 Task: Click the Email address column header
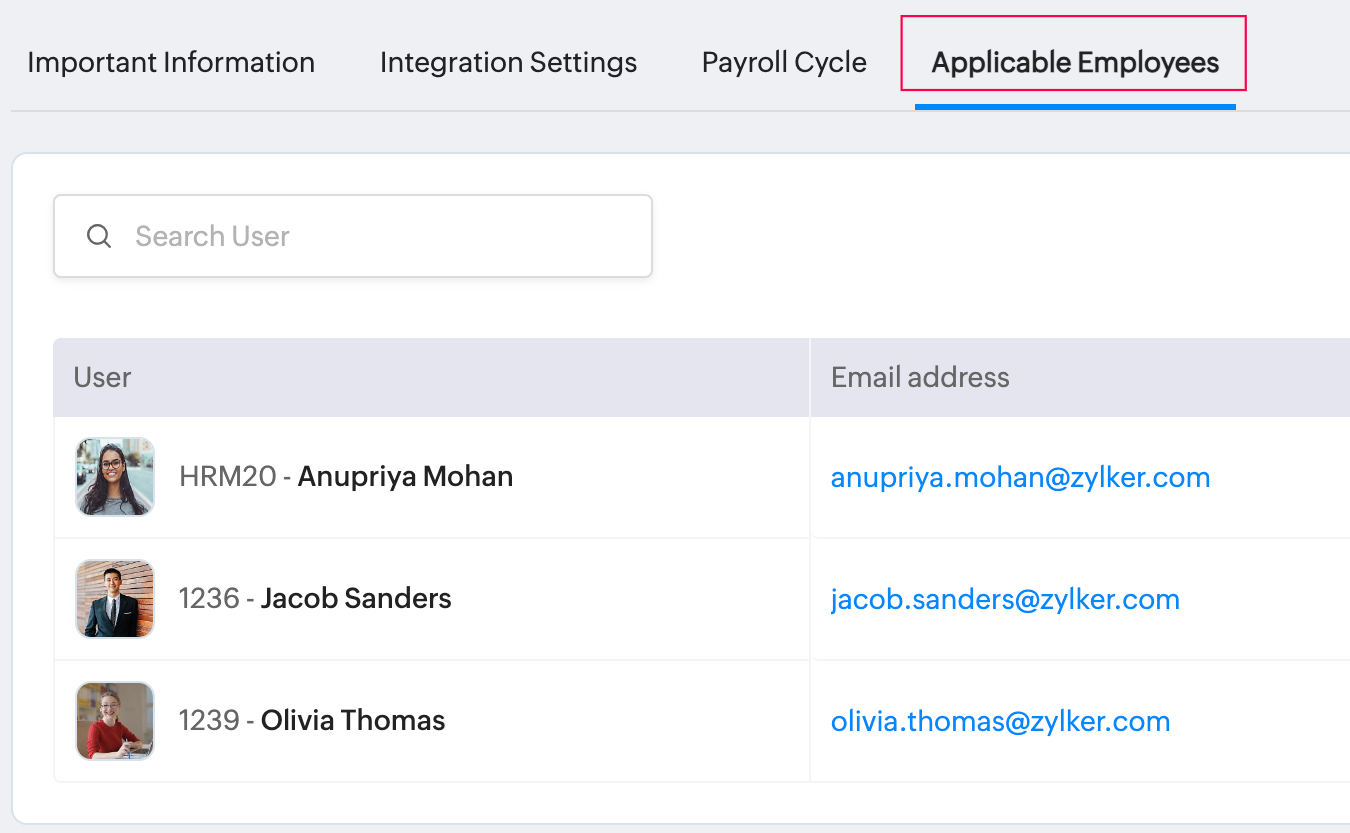920,377
